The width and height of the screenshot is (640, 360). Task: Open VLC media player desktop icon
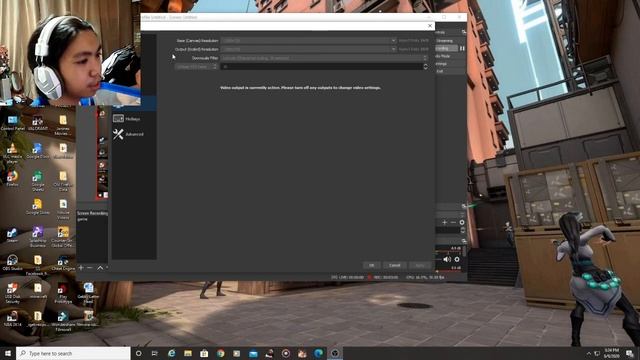[12, 153]
